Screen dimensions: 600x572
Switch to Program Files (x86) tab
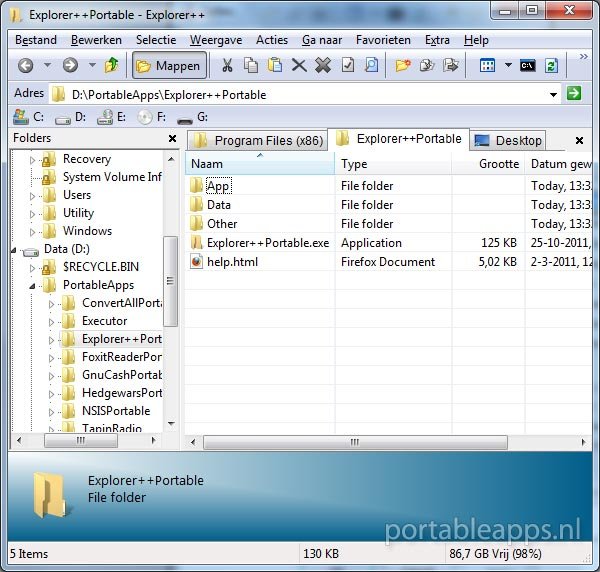click(258, 140)
